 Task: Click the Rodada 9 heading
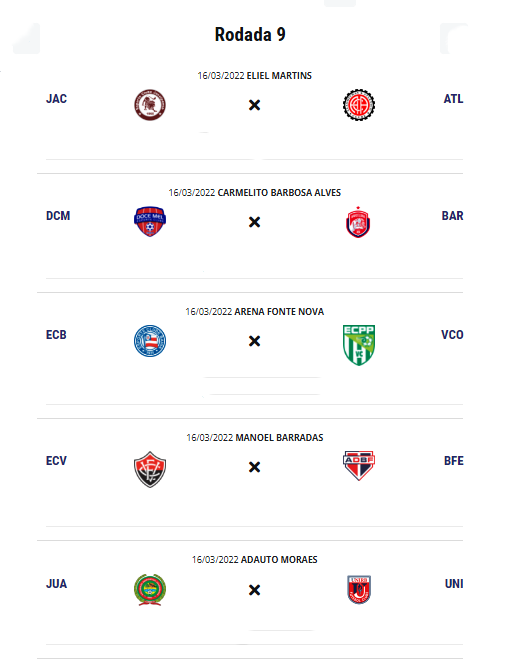250,35
